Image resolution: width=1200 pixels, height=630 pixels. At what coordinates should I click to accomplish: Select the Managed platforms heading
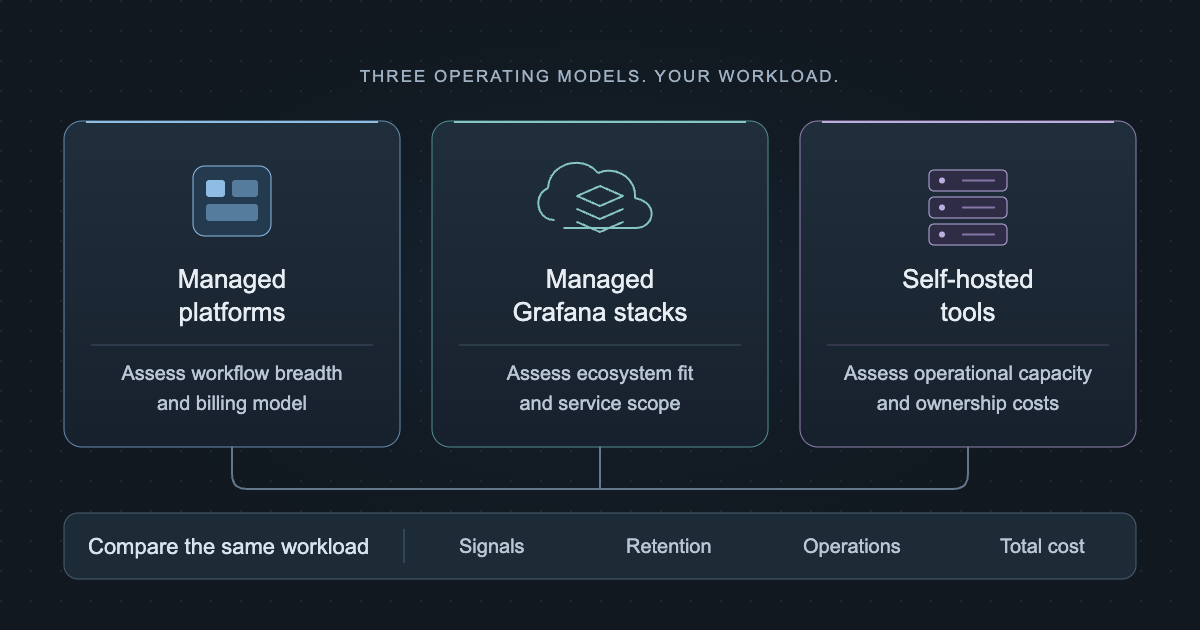[x=232, y=295]
